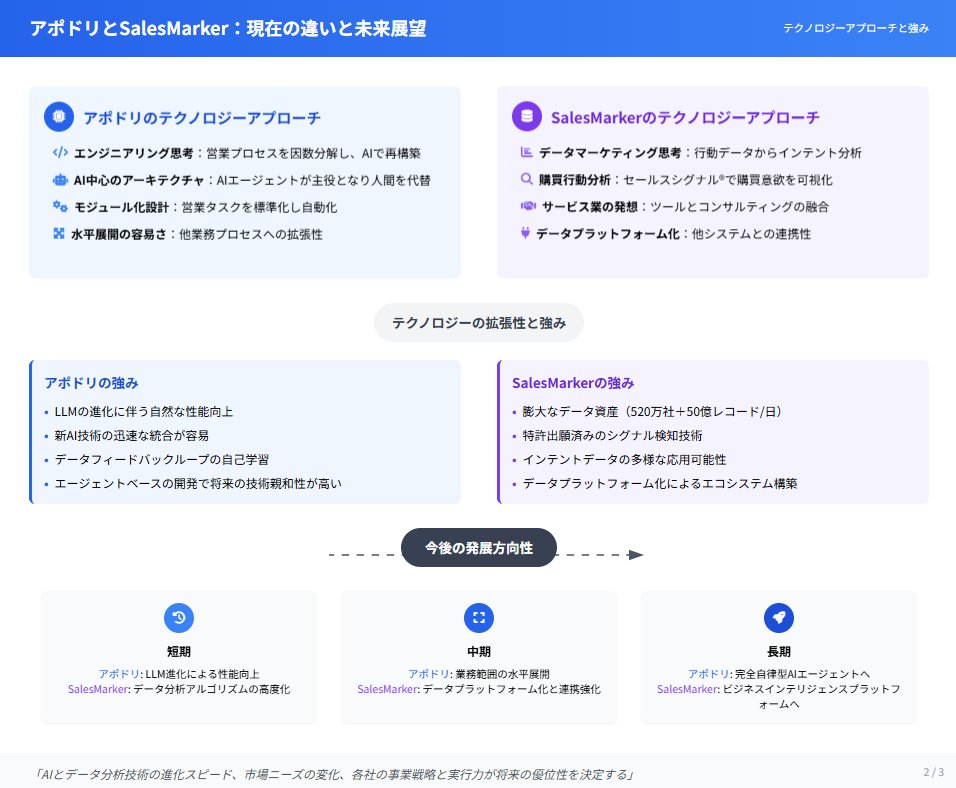Click the text SalesMarker: データ分析アルゴリズムの高度化
The image size is (956, 788).
(x=179, y=689)
